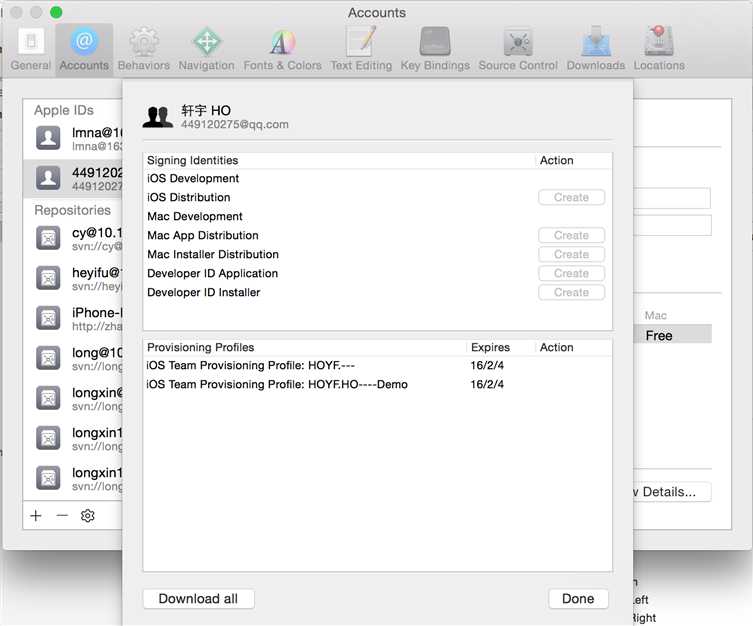Select profile HOYF.HO----Demo row
753x626 pixels.
pos(377,385)
